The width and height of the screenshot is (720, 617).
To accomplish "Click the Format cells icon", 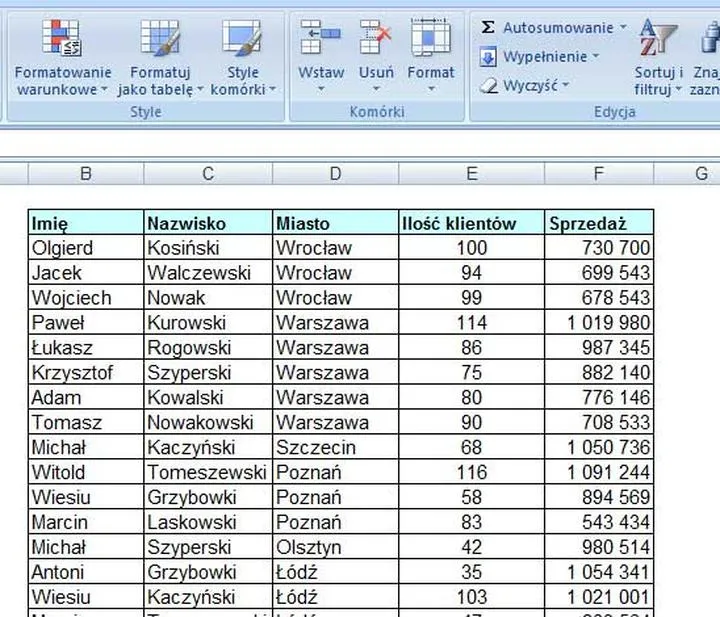I will pyautogui.click(x=430, y=38).
